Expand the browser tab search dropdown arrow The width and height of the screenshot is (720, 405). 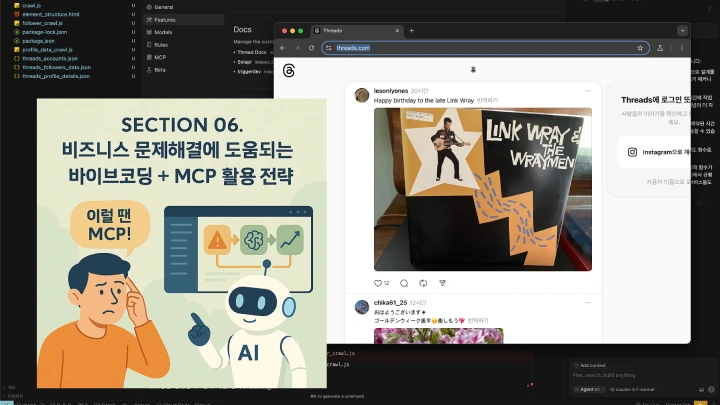point(682,31)
